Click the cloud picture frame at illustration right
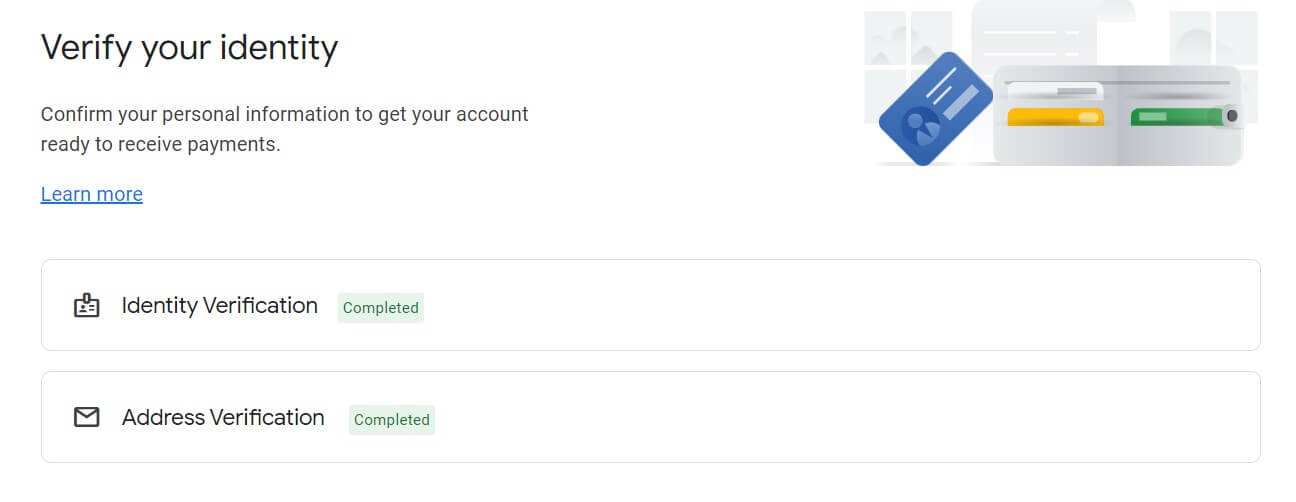The height and width of the screenshot is (502, 1296). point(1214,37)
